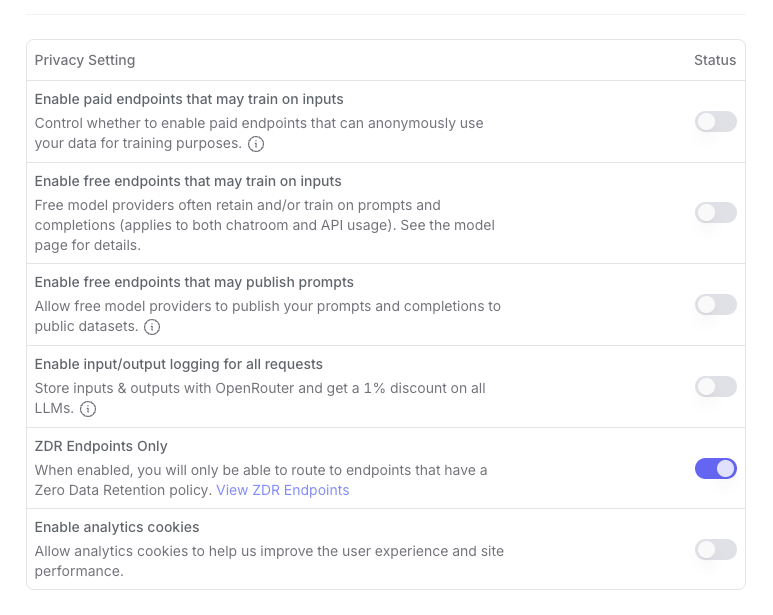Viewport: 773px width, 615px height.
Task: Click the 'ZDR Endpoints Only' title
Action: tap(101, 446)
